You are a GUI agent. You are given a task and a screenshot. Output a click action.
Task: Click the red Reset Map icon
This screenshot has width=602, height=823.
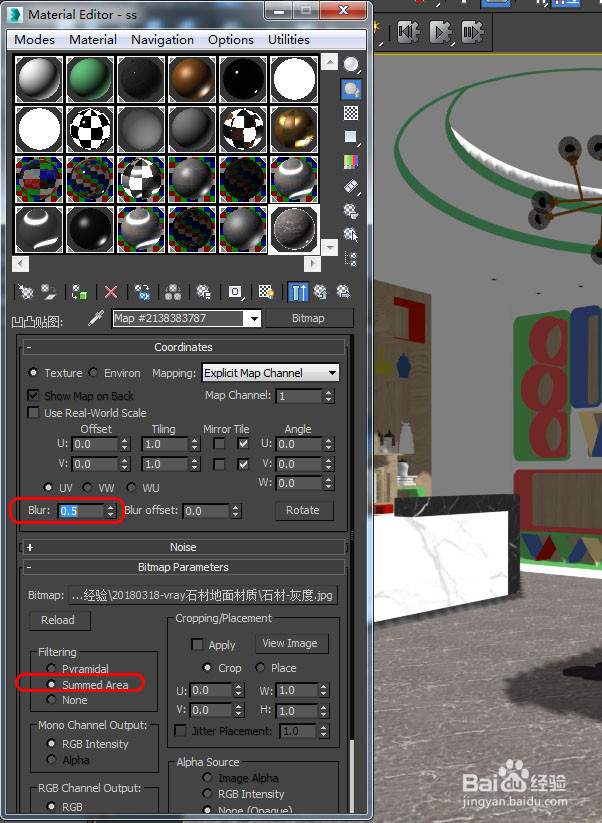[111, 292]
